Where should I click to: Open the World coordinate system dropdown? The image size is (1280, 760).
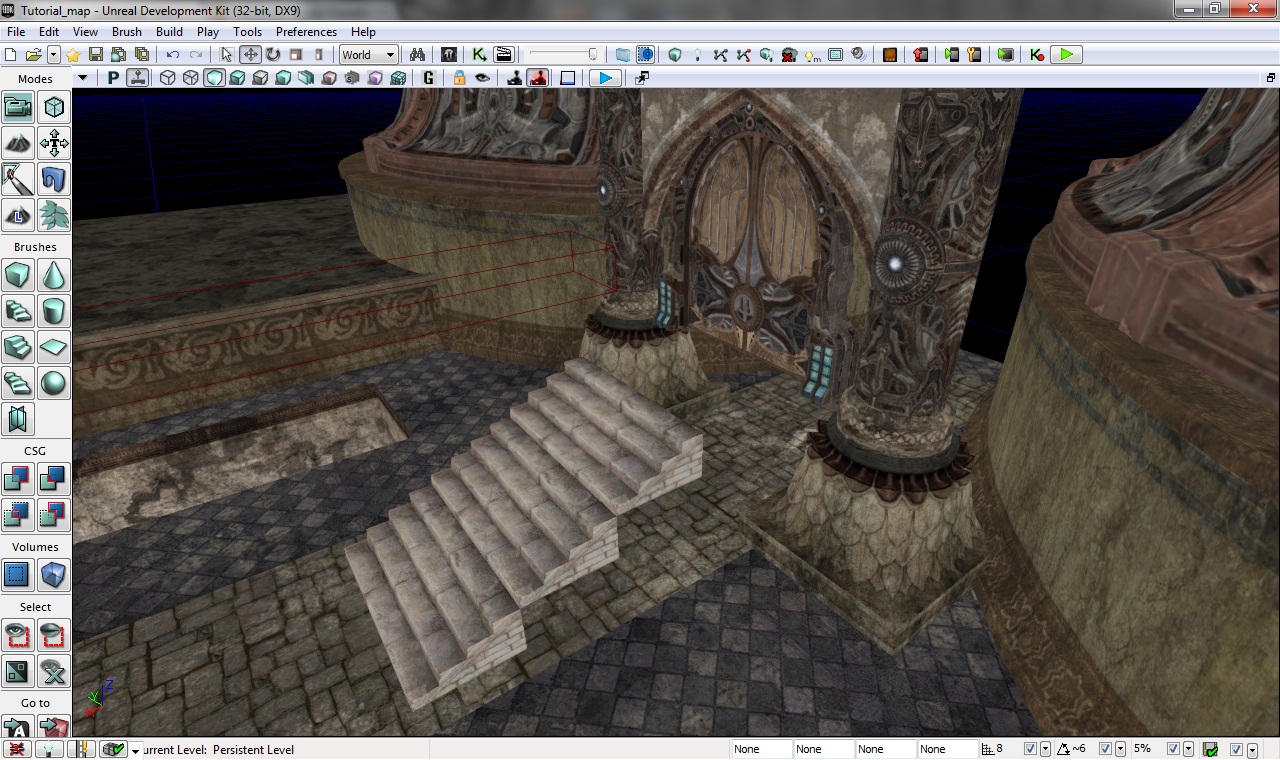coord(368,55)
